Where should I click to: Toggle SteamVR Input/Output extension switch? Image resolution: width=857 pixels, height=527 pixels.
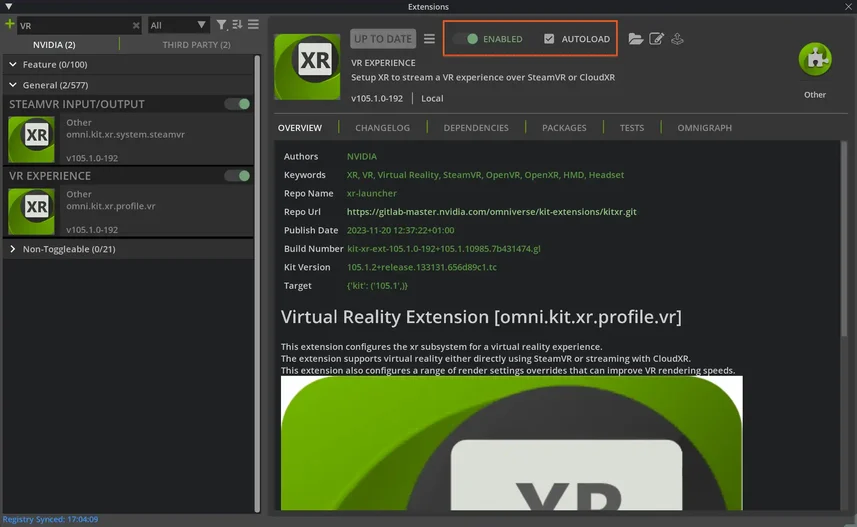point(237,104)
